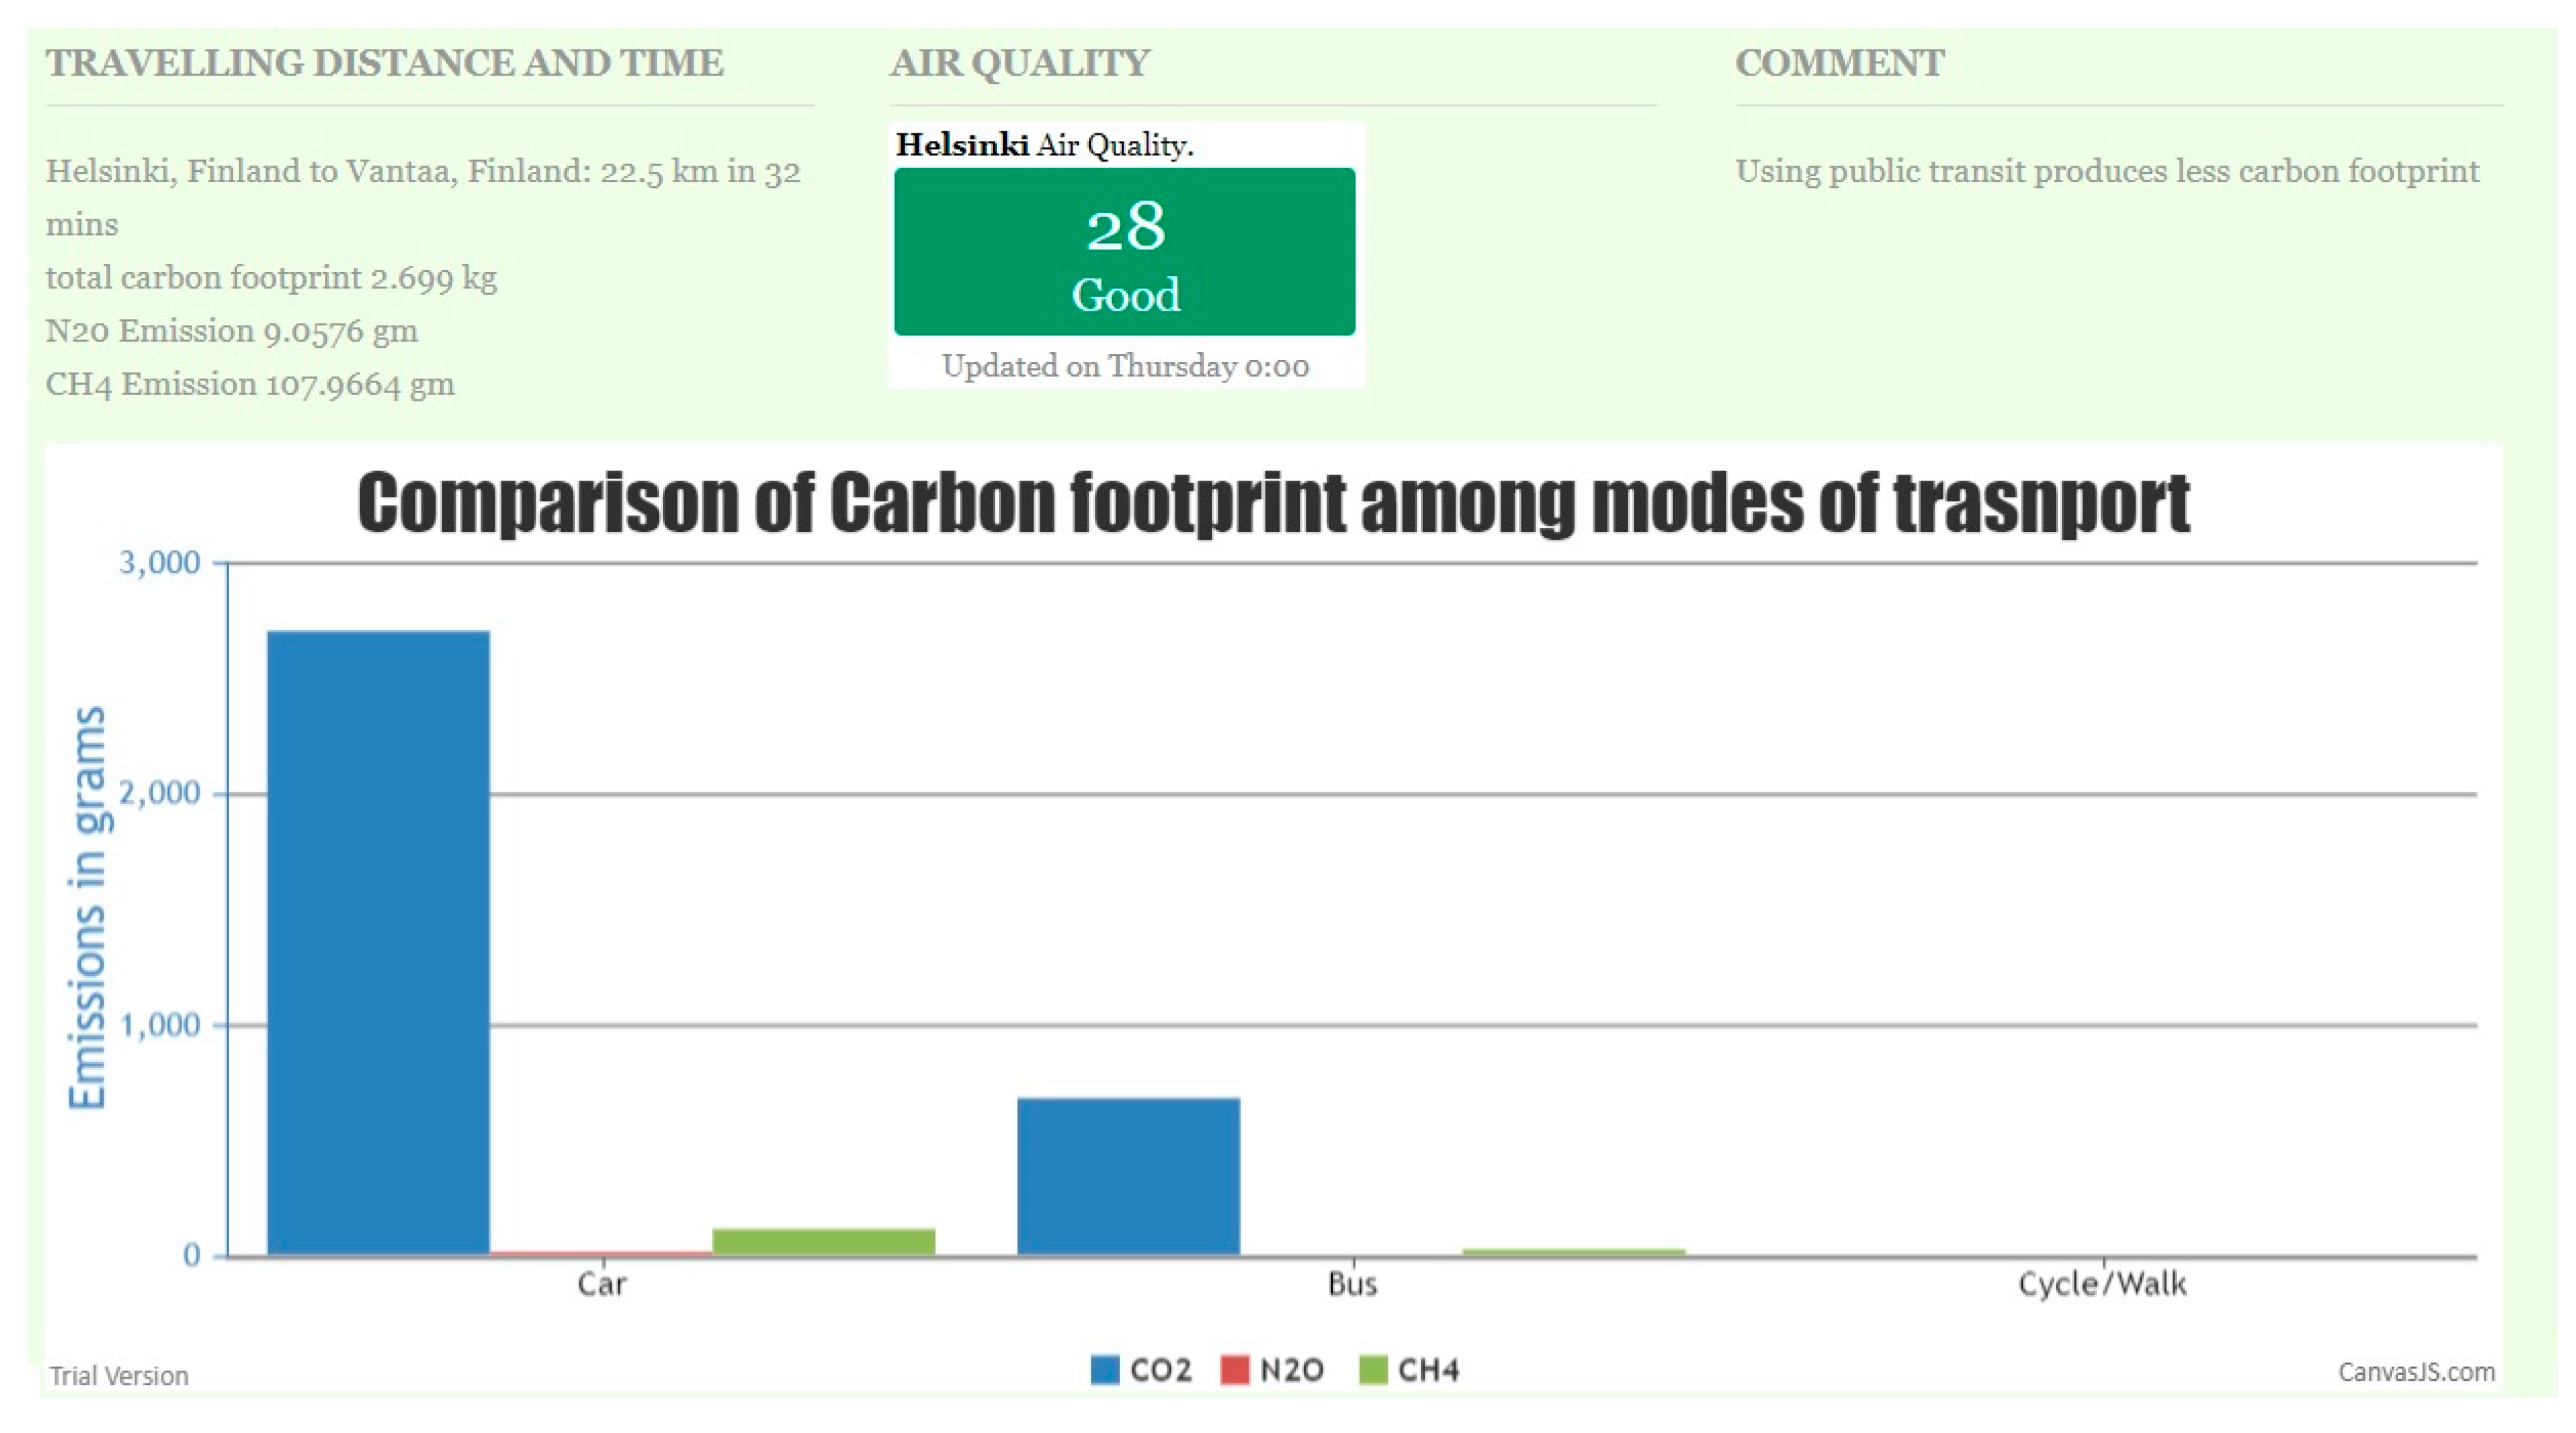Click the Bus axis label

click(1352, 1284)
